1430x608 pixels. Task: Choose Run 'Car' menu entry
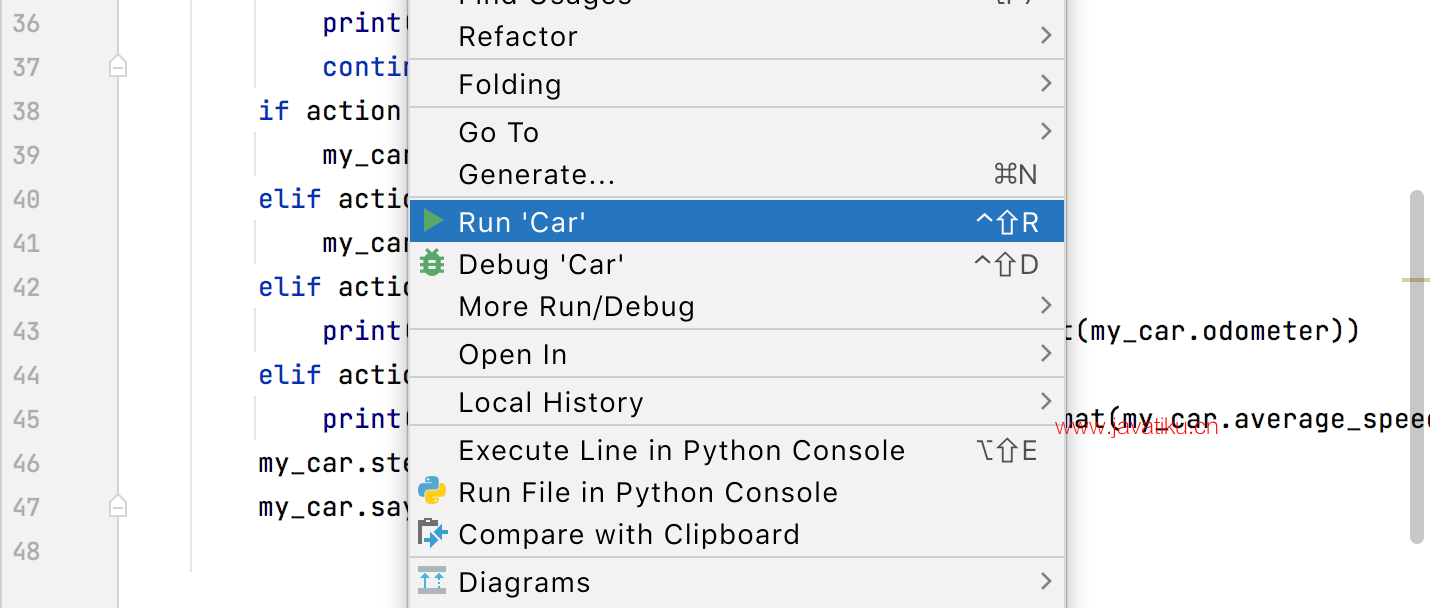pyautogui.click(x=737, y=221)
